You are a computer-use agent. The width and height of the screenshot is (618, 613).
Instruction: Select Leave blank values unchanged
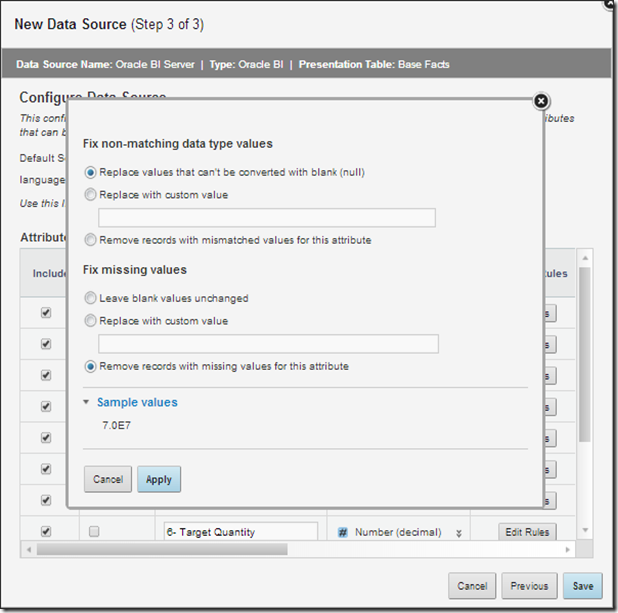click(x=91, y=298)
